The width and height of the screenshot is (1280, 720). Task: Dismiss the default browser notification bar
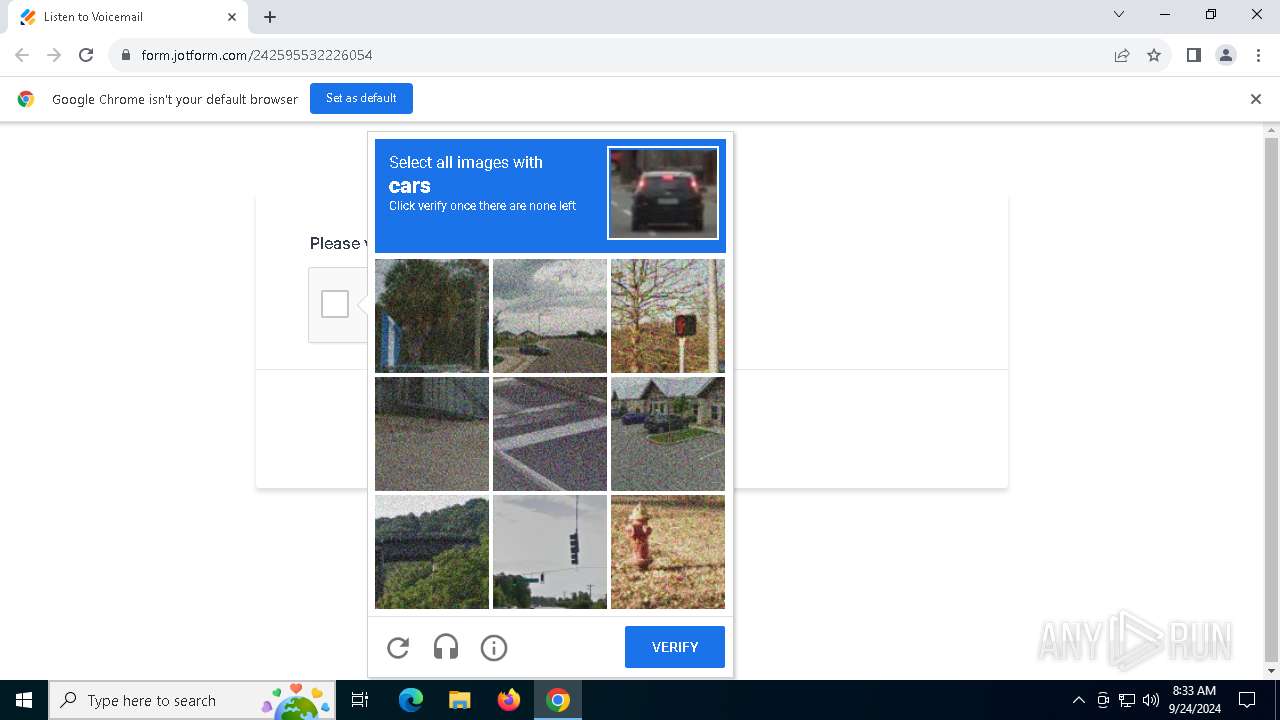click(1256, 99)
